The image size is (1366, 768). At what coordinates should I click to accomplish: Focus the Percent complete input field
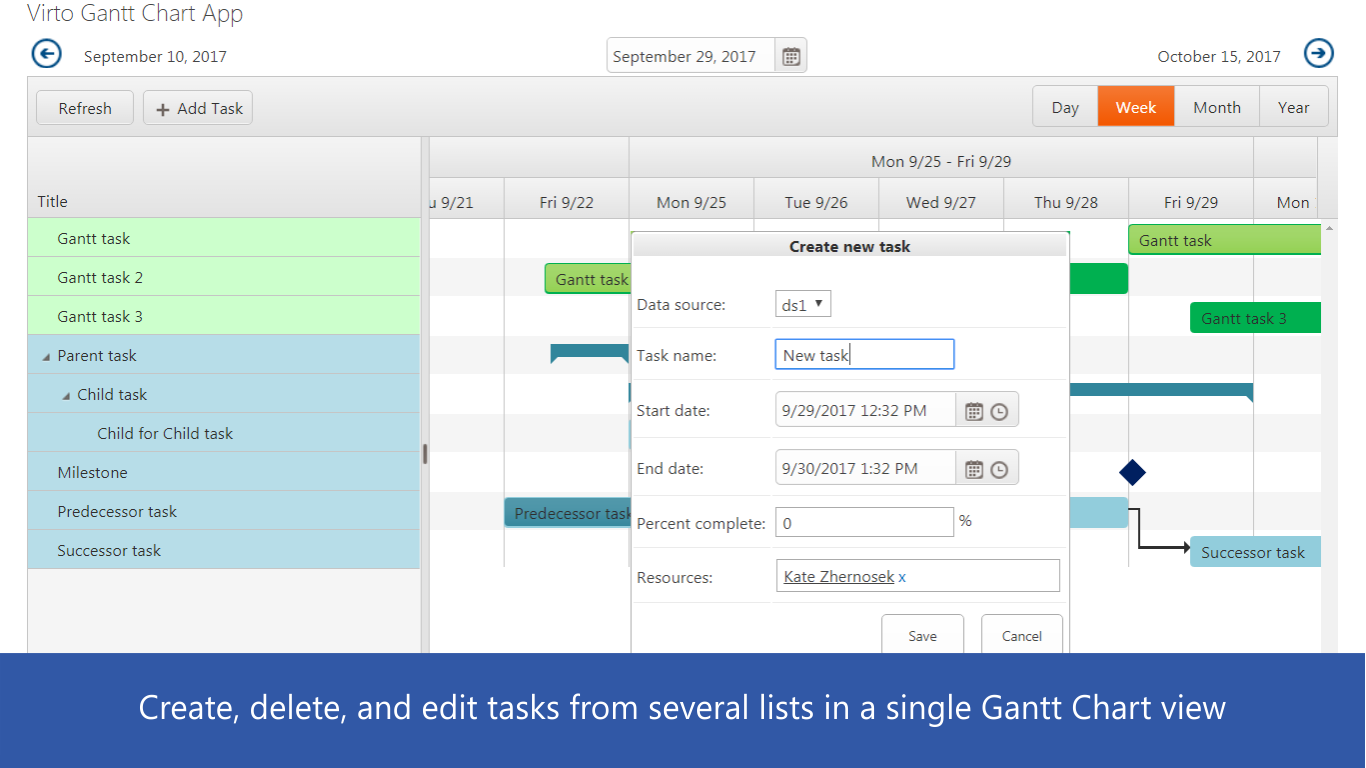tap(864, 522)
